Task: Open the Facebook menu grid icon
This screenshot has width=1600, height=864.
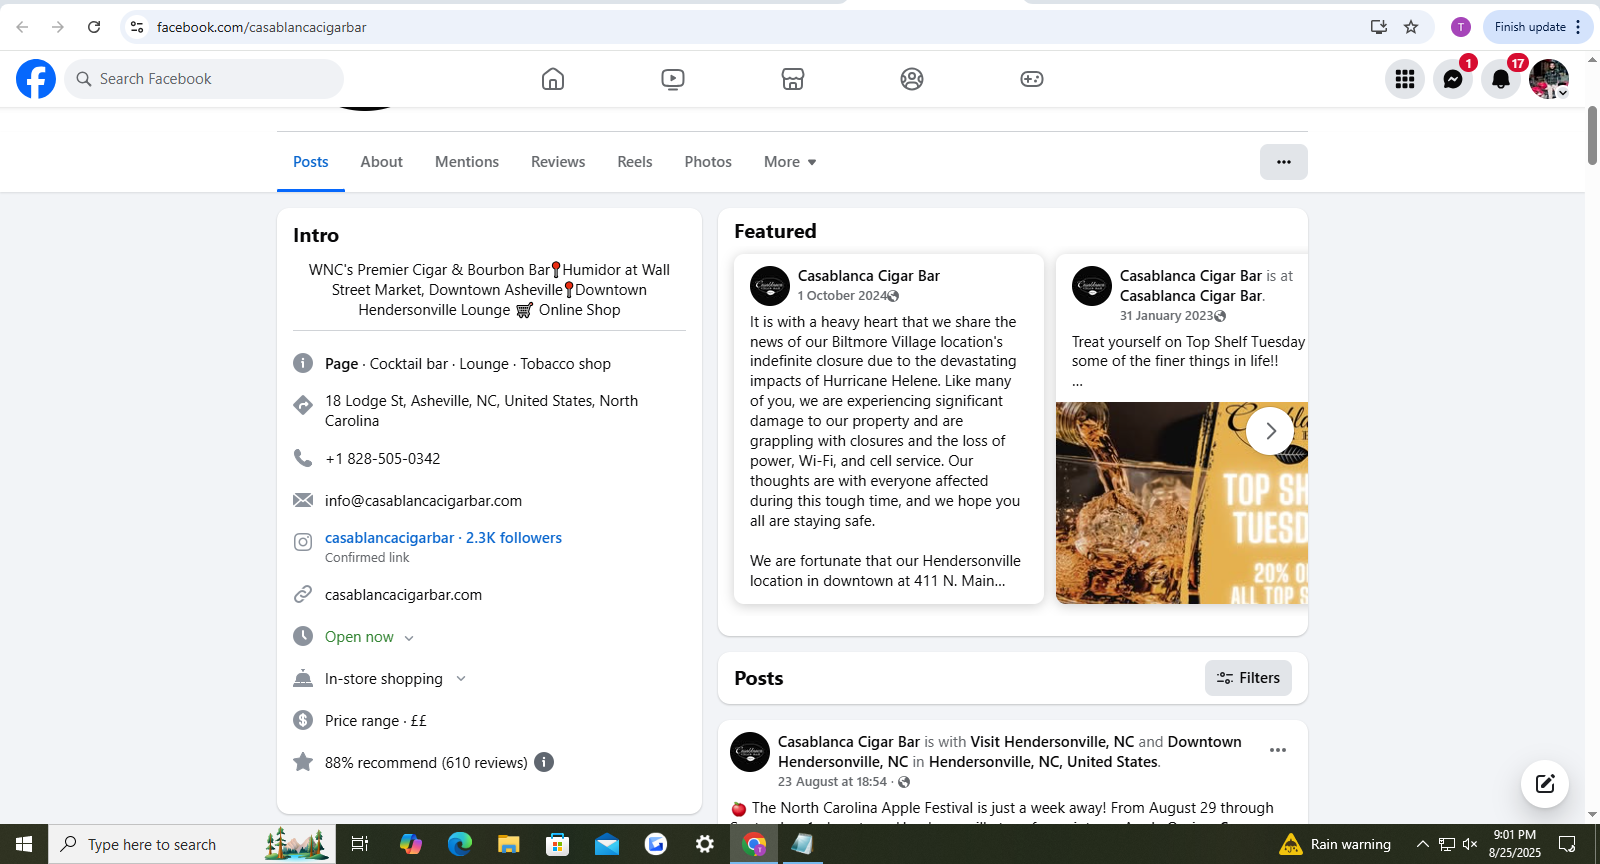Action: (1405, 79)
